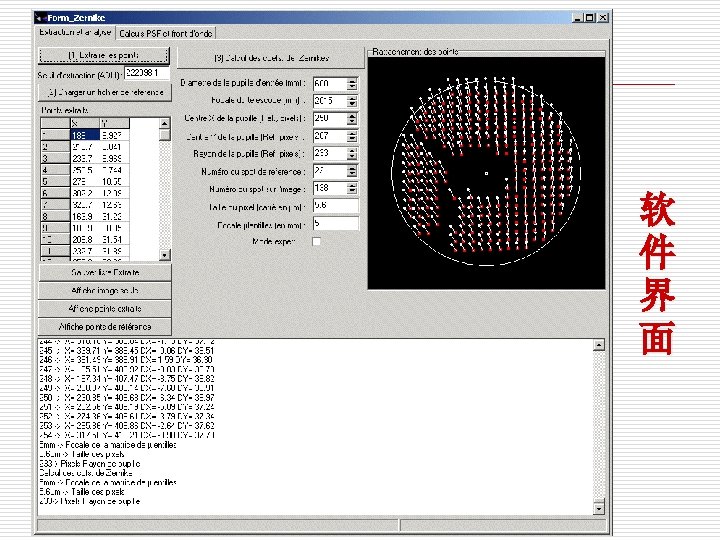Focus the Taille du pixel field
The height and width of the screenshot is (540, 720).
pos(336,206)
